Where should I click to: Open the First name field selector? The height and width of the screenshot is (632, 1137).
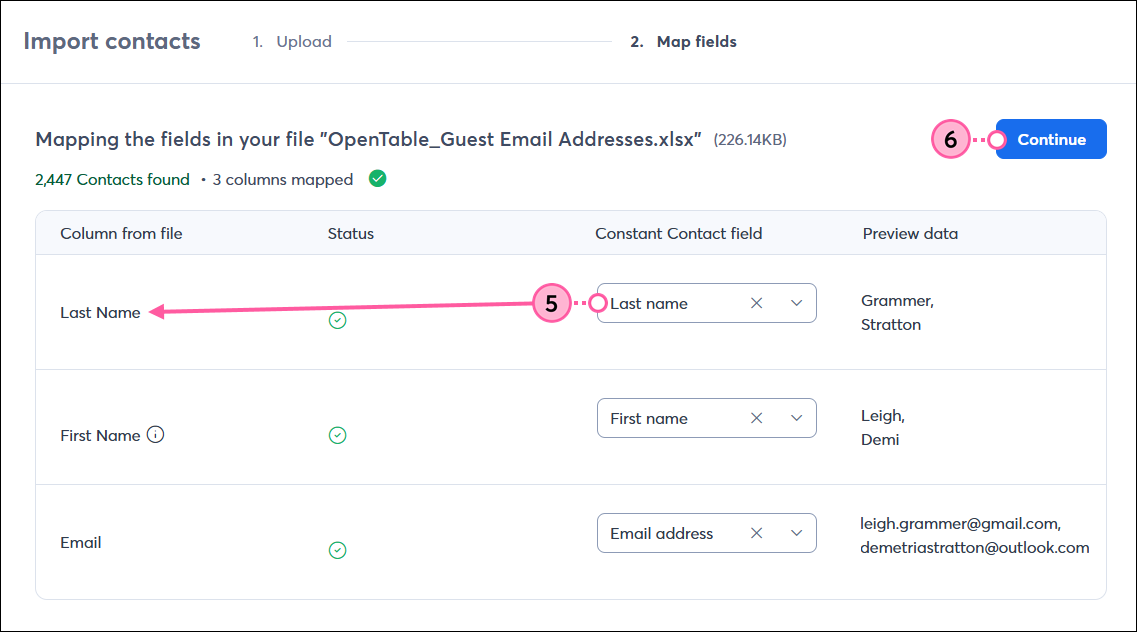click(x=706, y=418)
